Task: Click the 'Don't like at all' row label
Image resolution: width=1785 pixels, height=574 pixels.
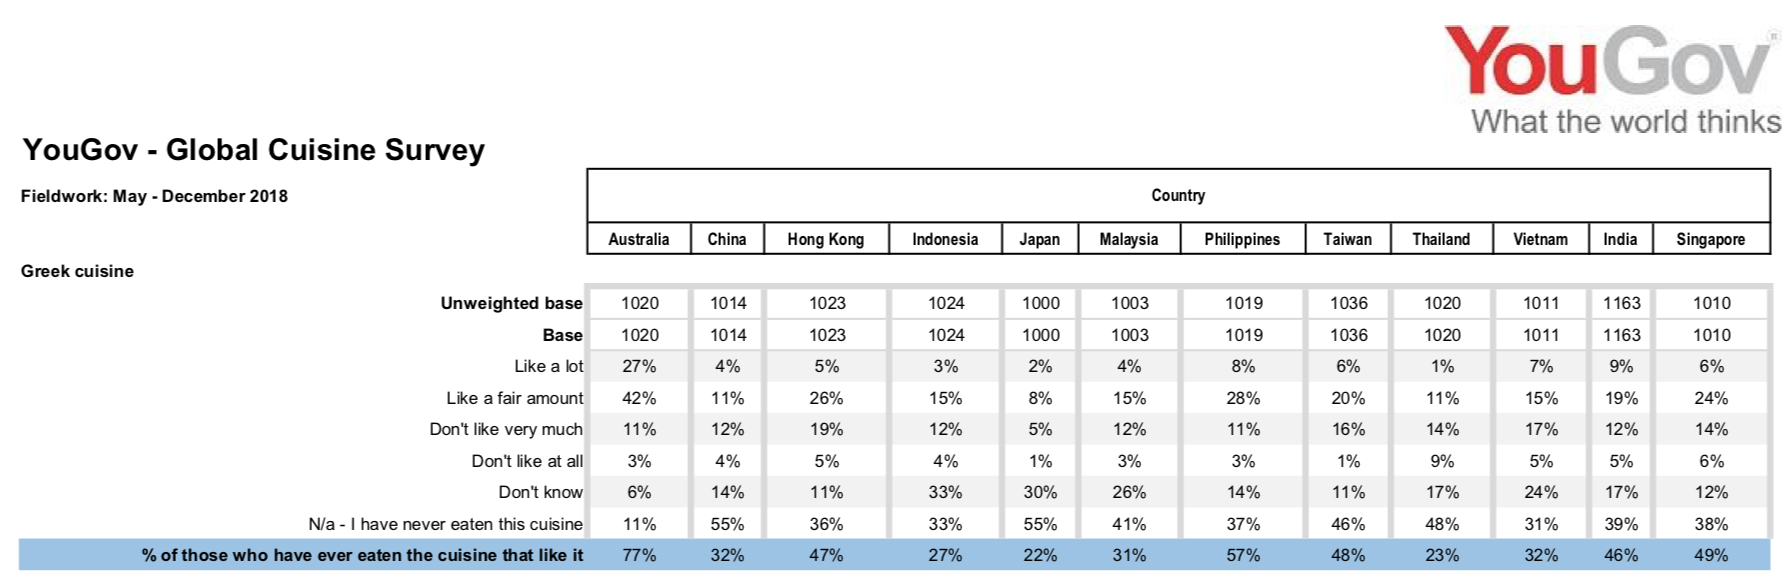Action: point(527,461)
